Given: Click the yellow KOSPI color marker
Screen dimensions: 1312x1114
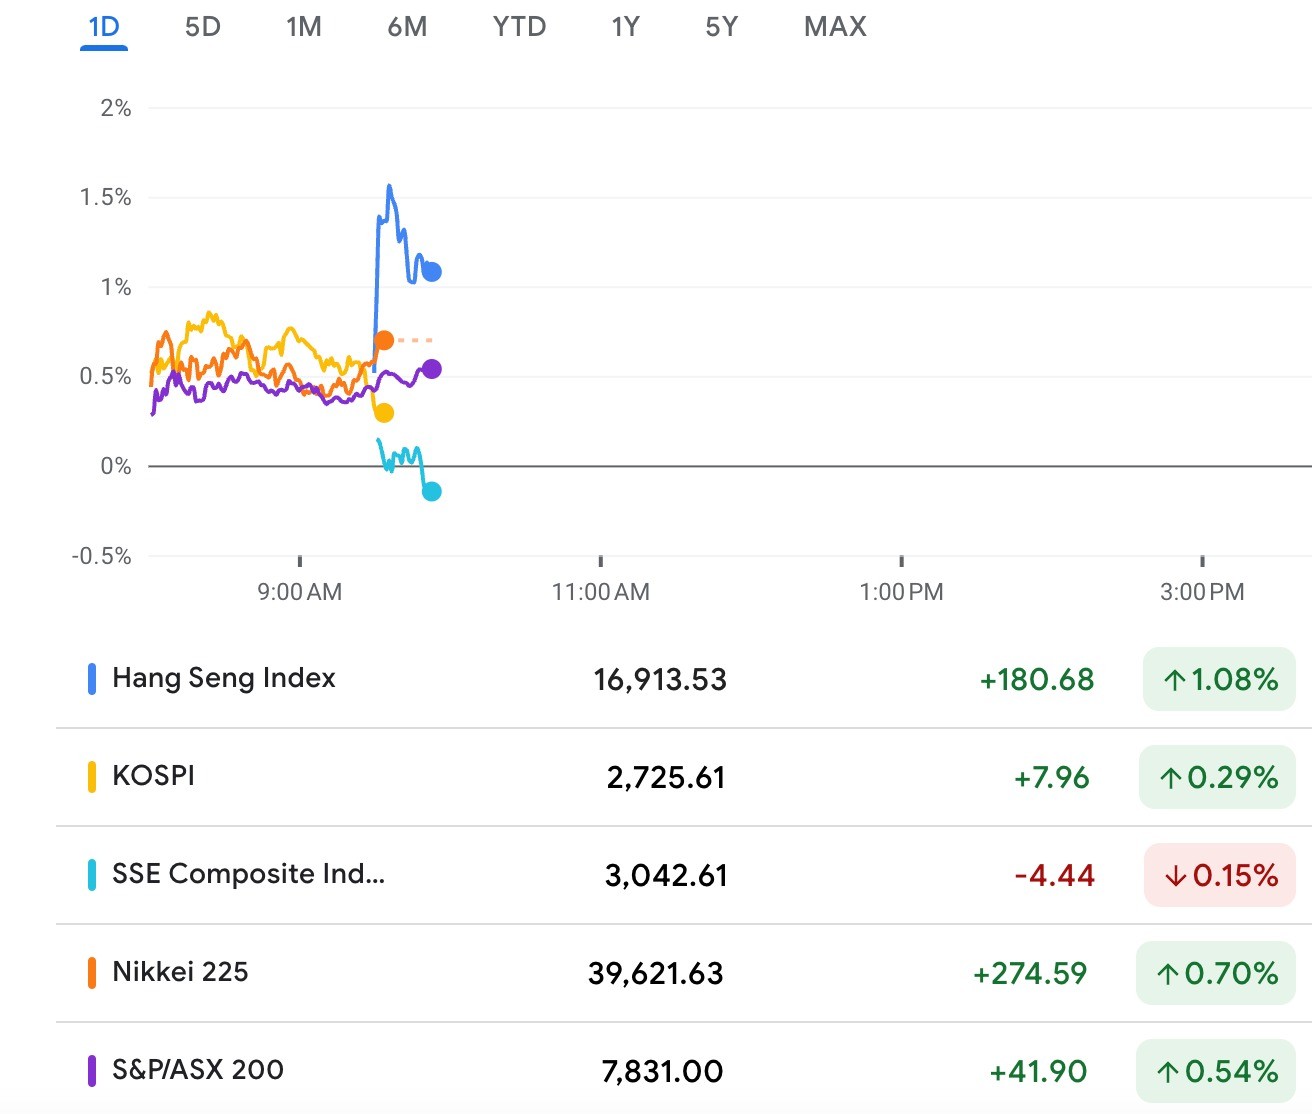Looking at the screenshot, I should (92, 777).
